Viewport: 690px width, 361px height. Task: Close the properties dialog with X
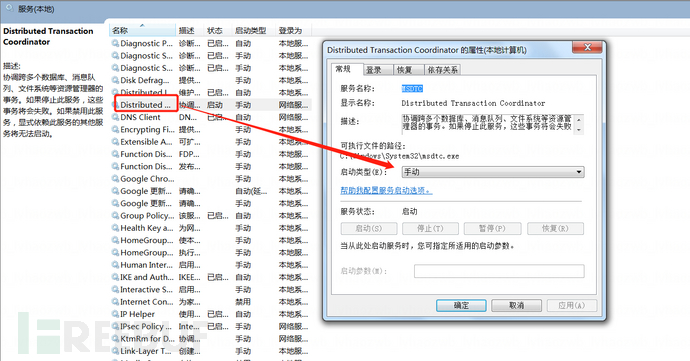[x=587, y=47]
